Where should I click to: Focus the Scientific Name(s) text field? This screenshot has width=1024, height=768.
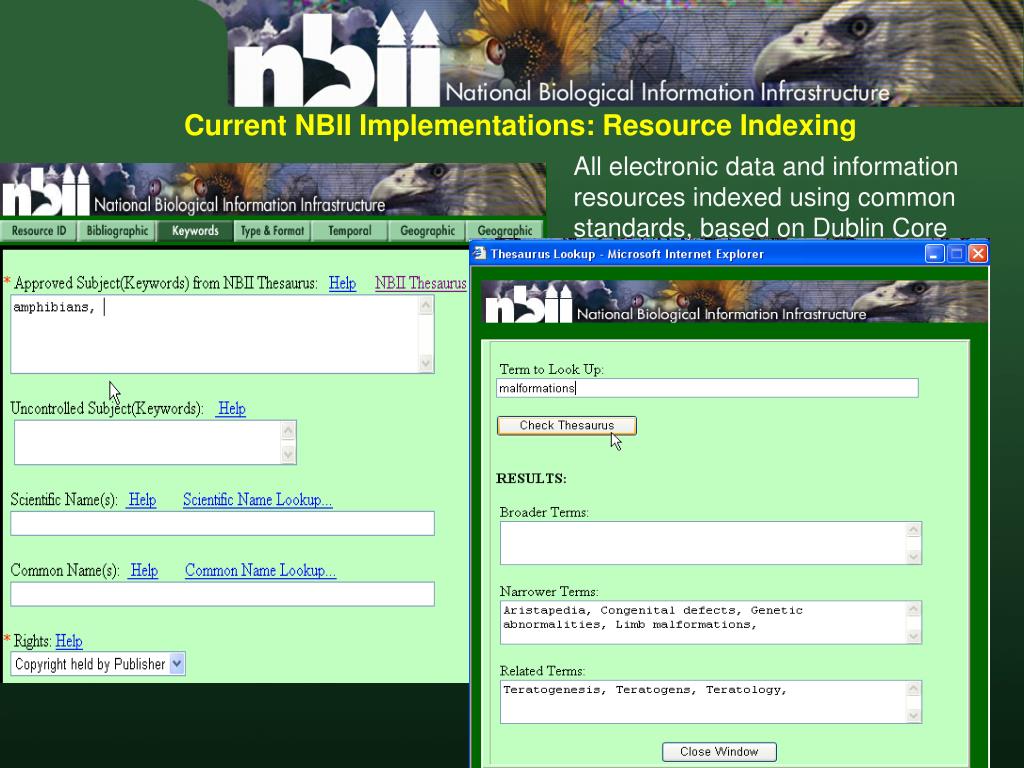pyautogui.click(x=222, y=523)
